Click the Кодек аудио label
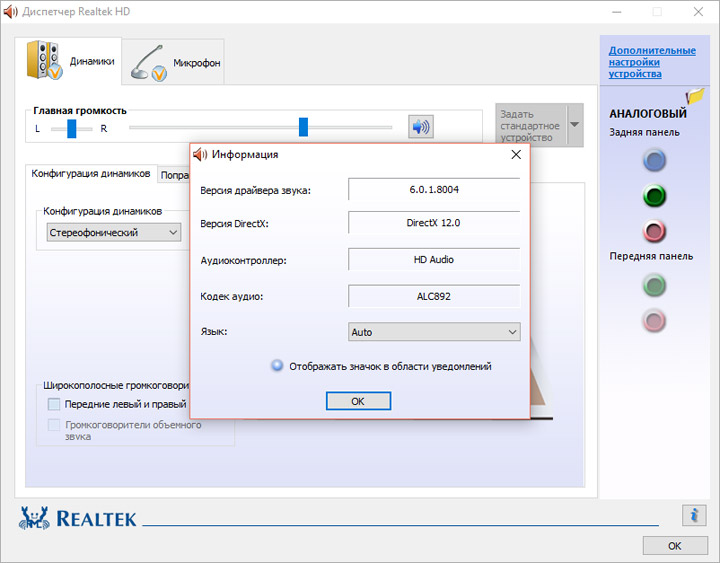720x563 pixels. point(231,297)
